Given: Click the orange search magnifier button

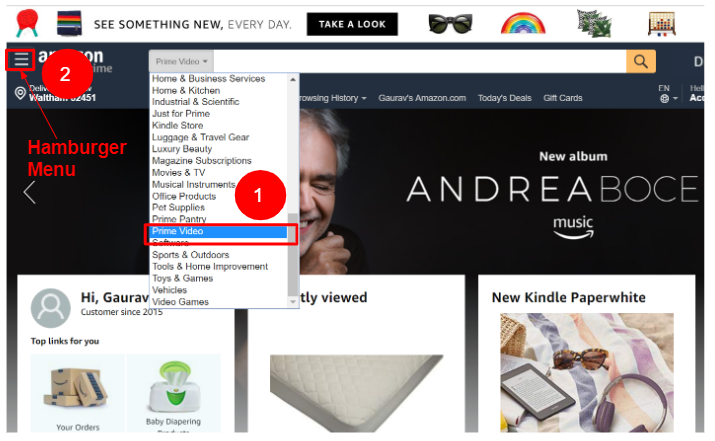Looking at the screenshot, I should tap(641, 62).
